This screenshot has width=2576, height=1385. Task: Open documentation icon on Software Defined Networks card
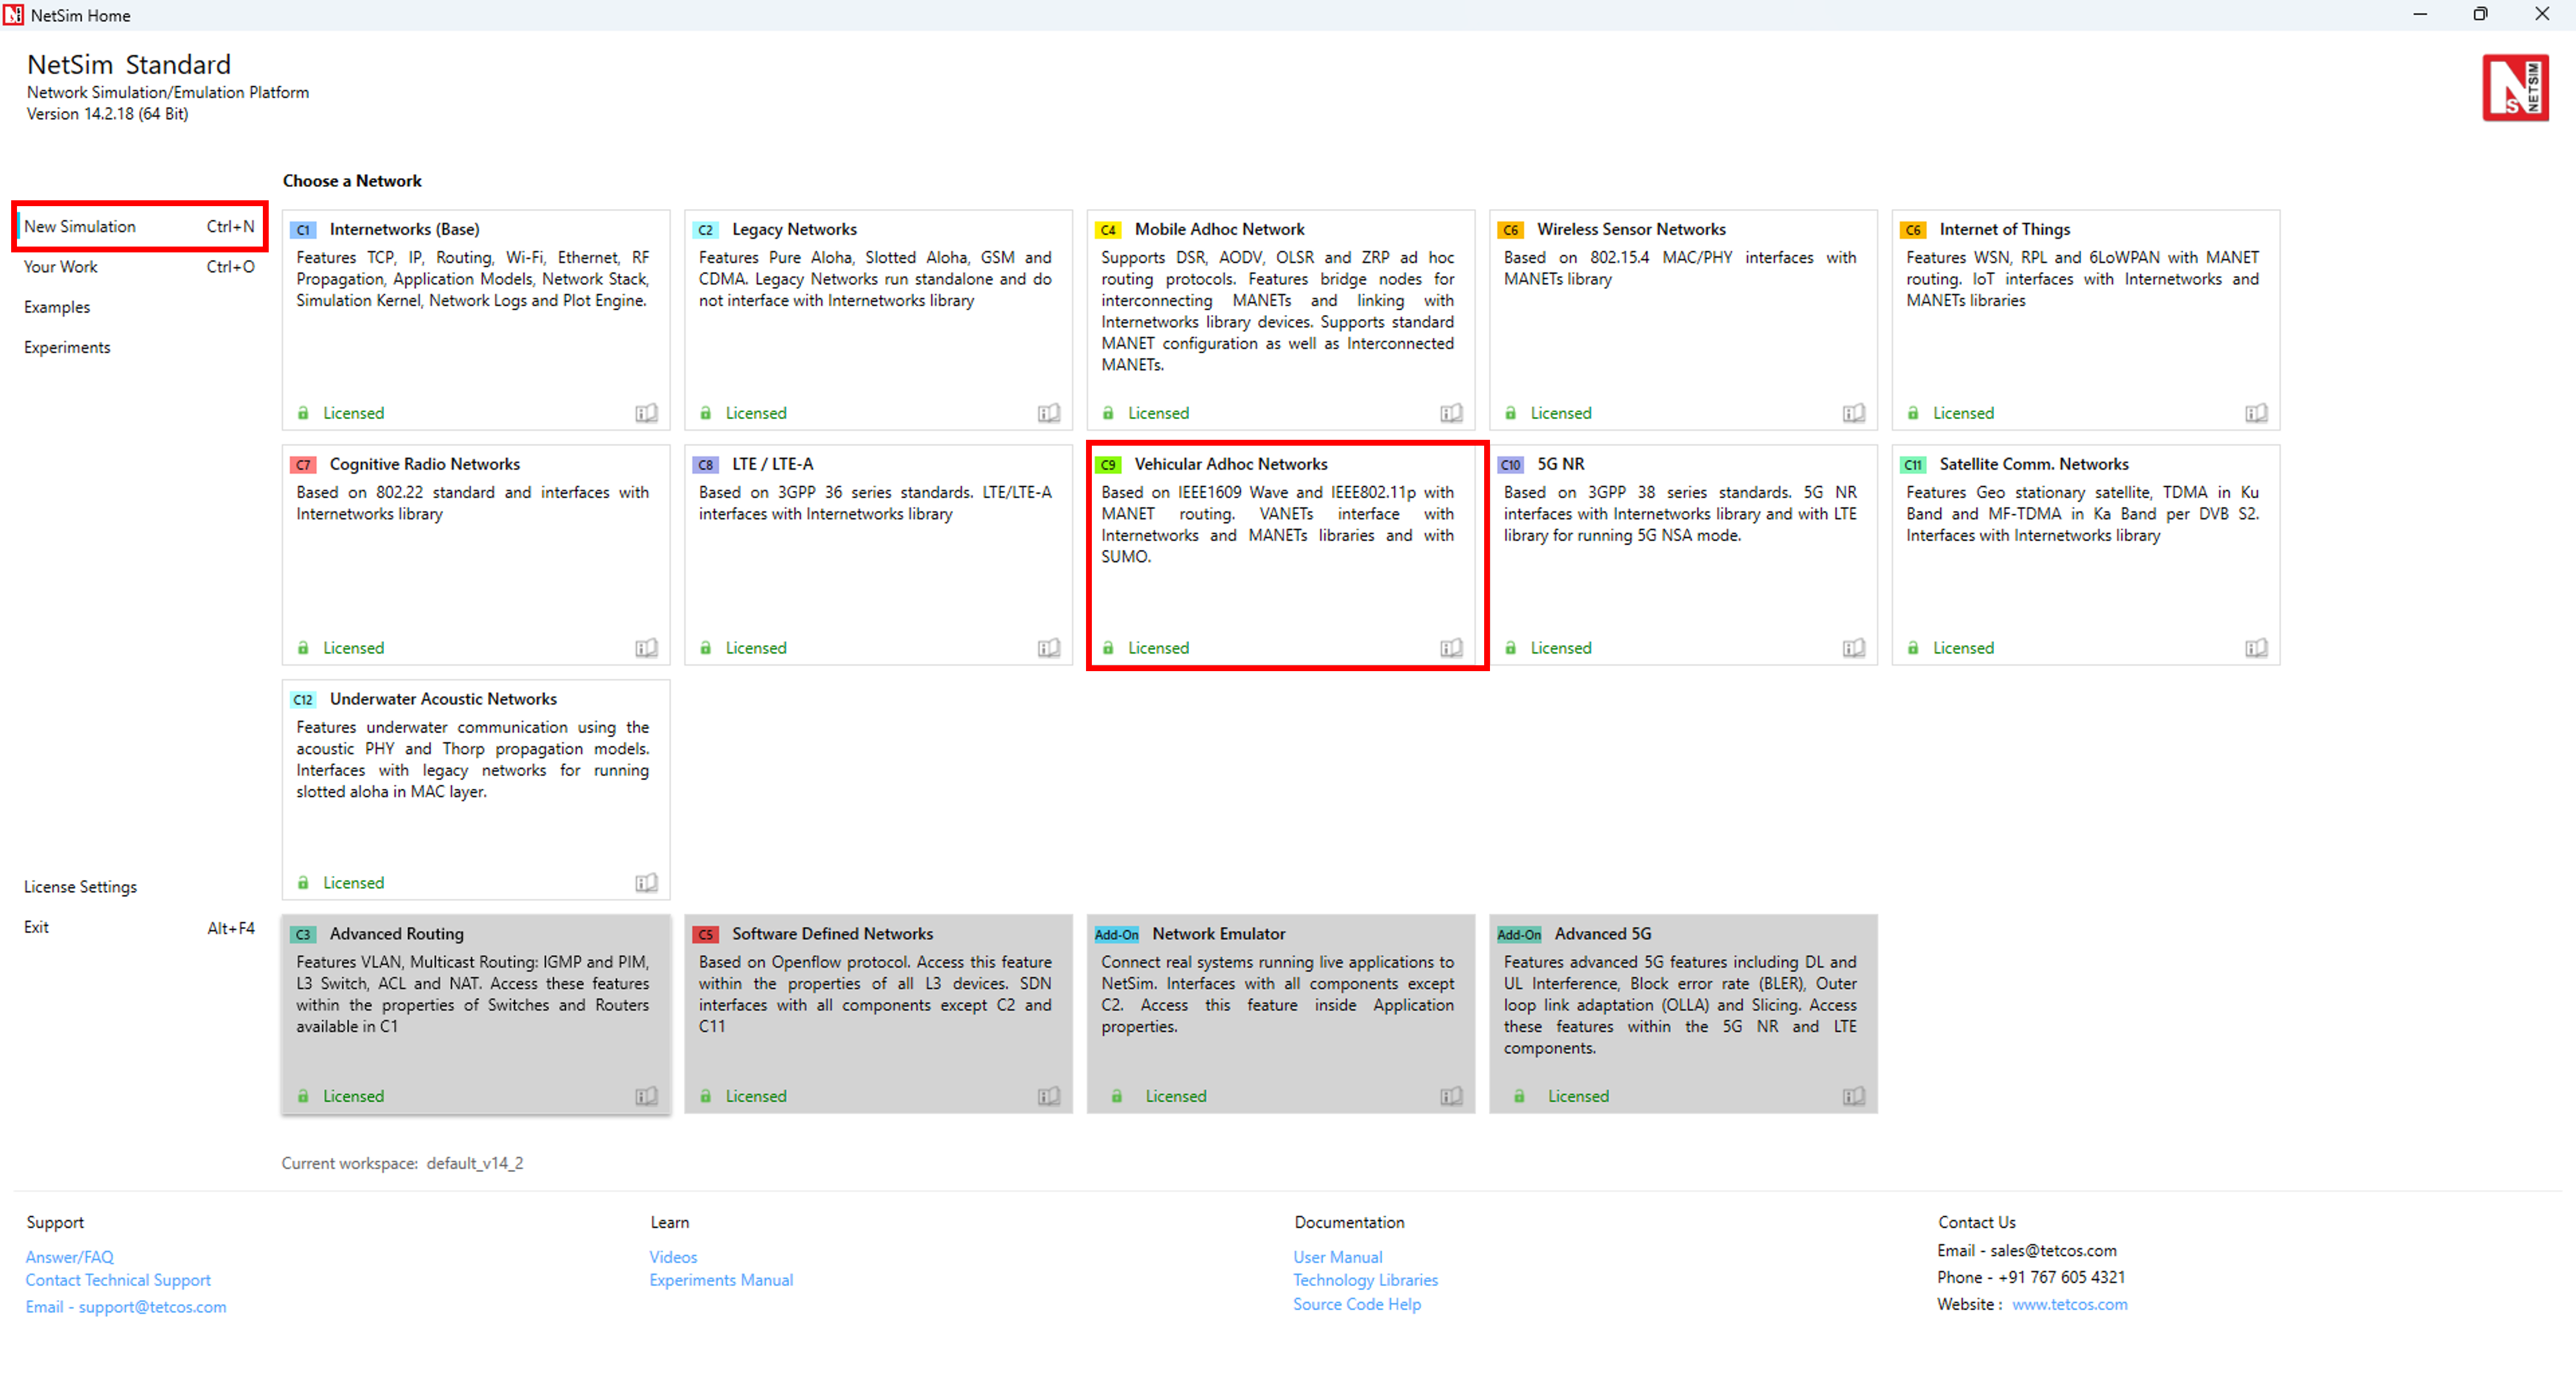point(1048,1096)
